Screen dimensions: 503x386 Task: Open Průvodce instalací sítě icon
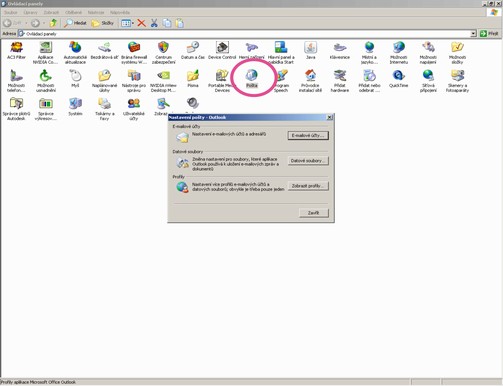pos(310,76)
